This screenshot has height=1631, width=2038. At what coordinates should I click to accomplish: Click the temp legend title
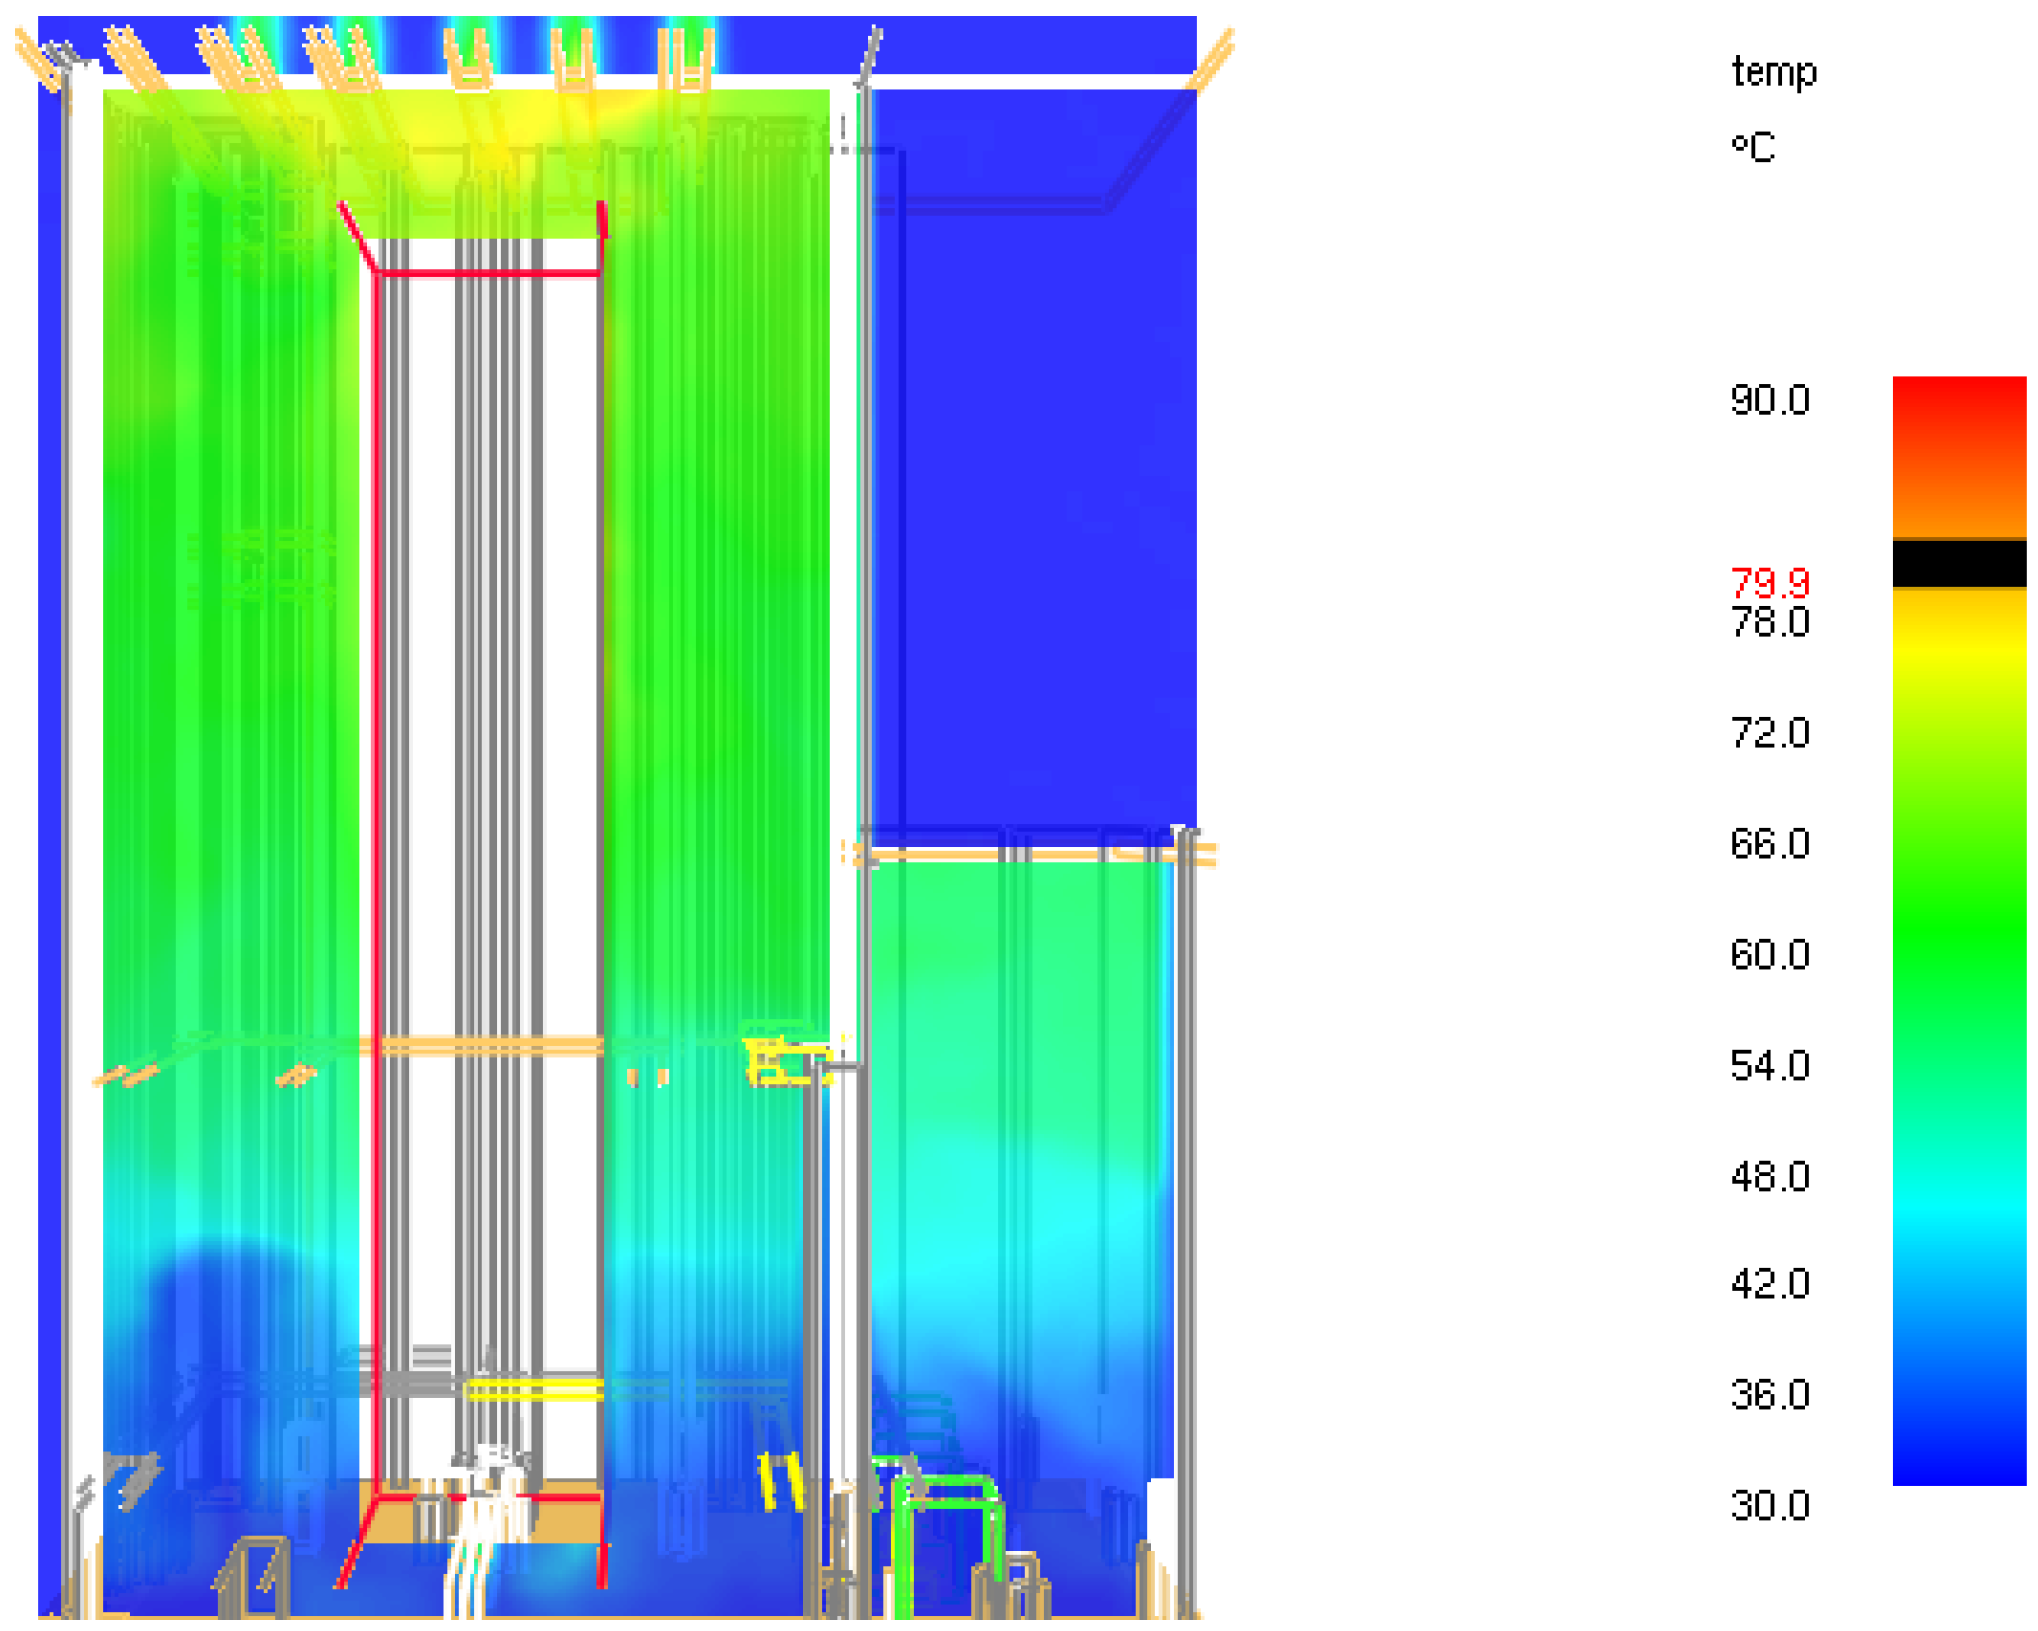pyautogui.click(x=1772, y=72)
